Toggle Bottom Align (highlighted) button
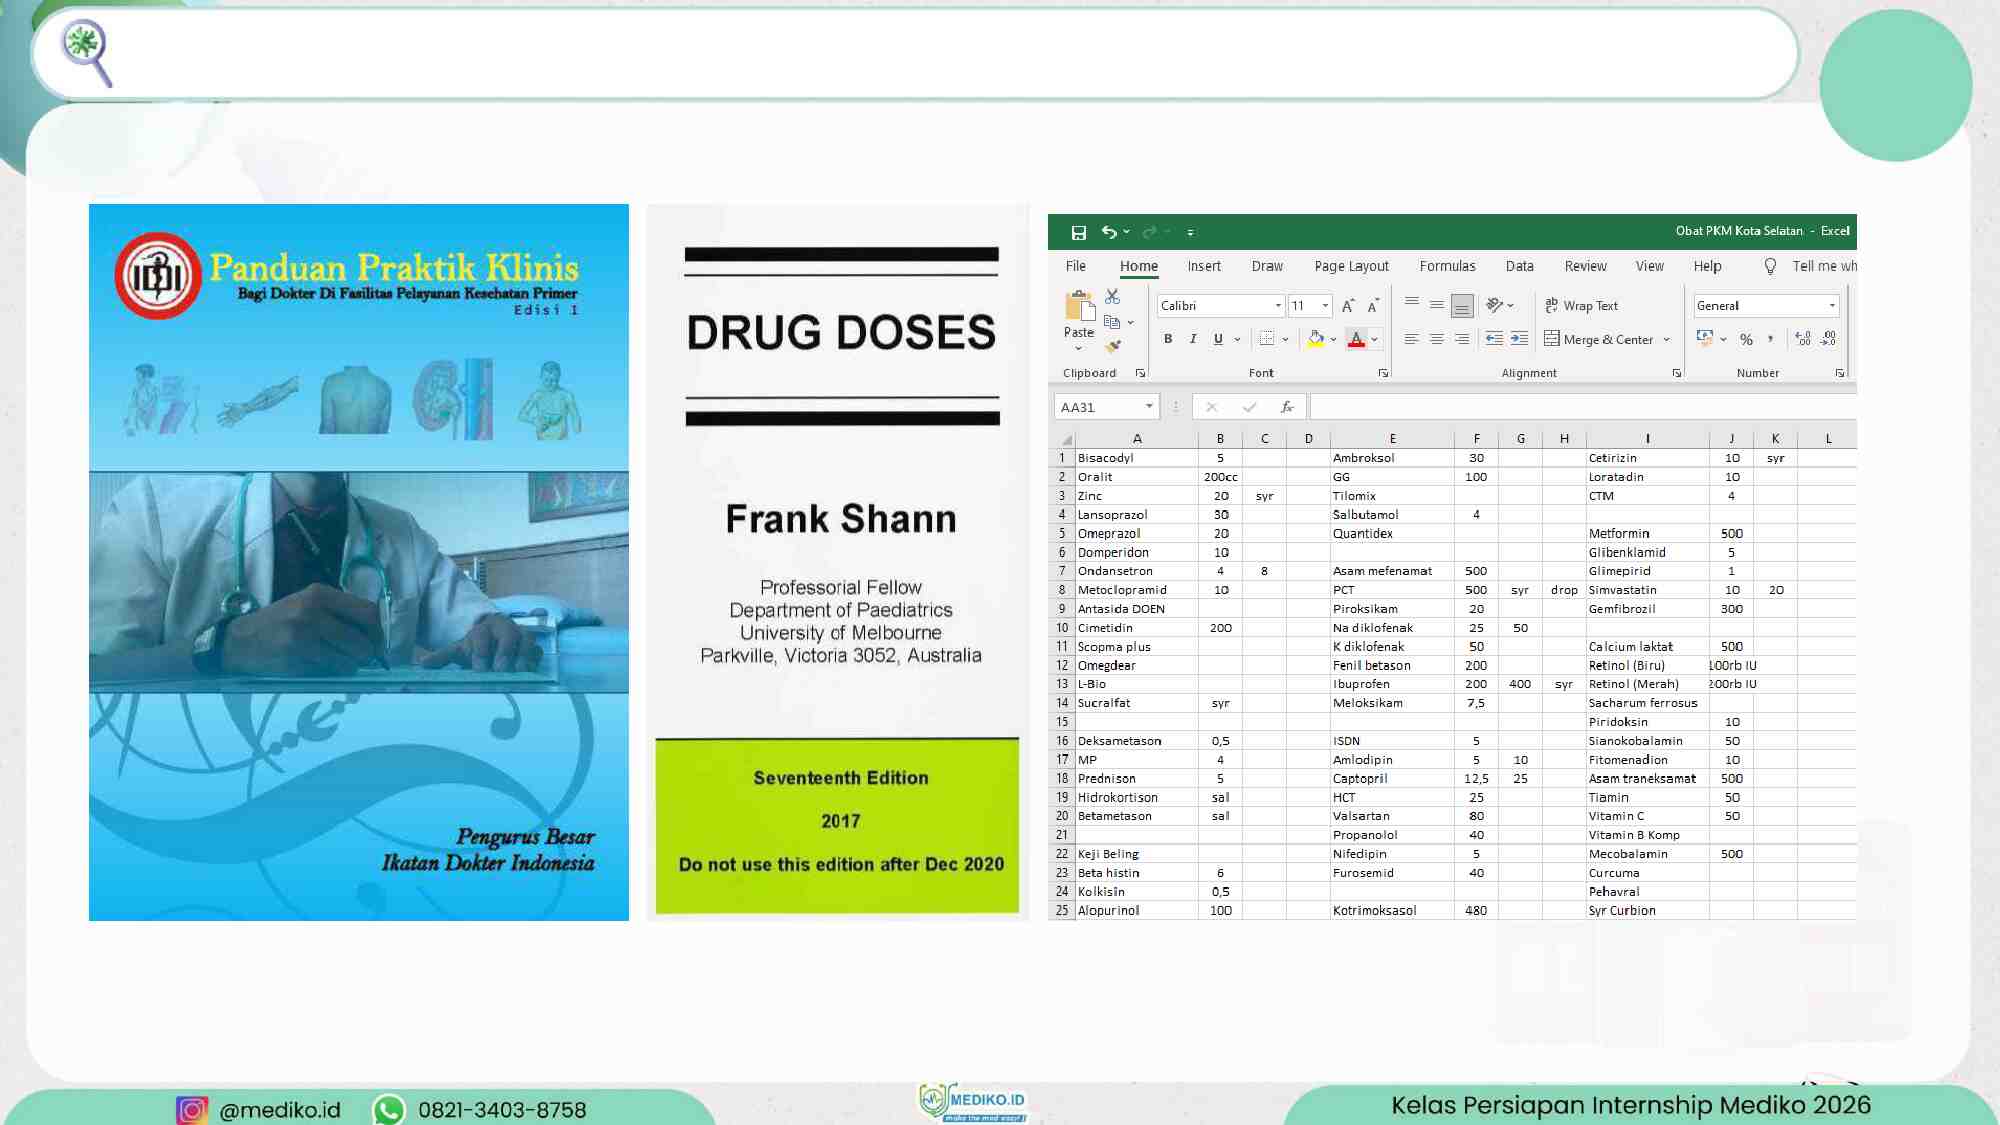This screenshot has width=2000, height=1125. 1462,306
